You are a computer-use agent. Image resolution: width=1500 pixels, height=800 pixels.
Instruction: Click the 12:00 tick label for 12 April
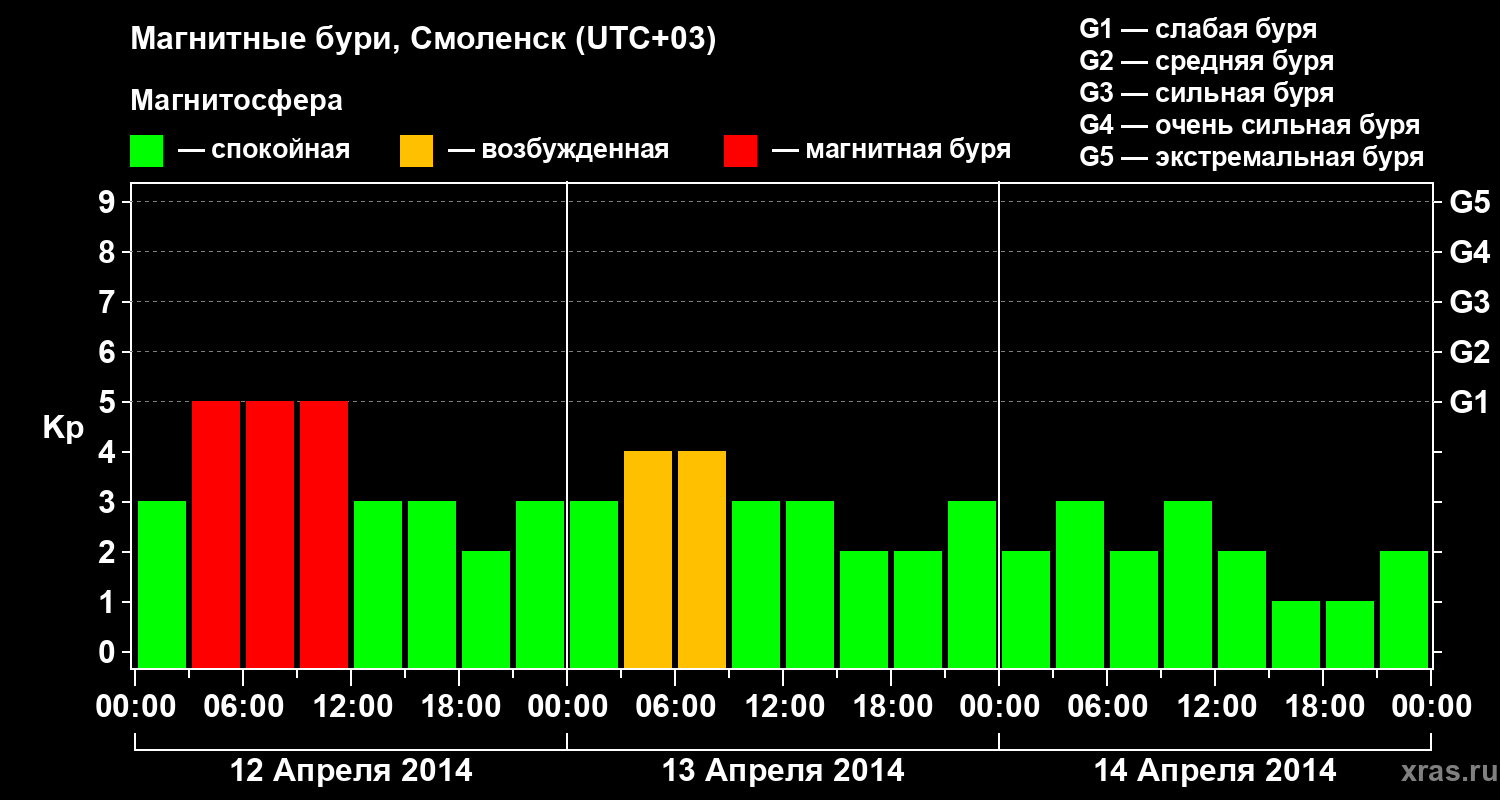(x=351, y=707)
